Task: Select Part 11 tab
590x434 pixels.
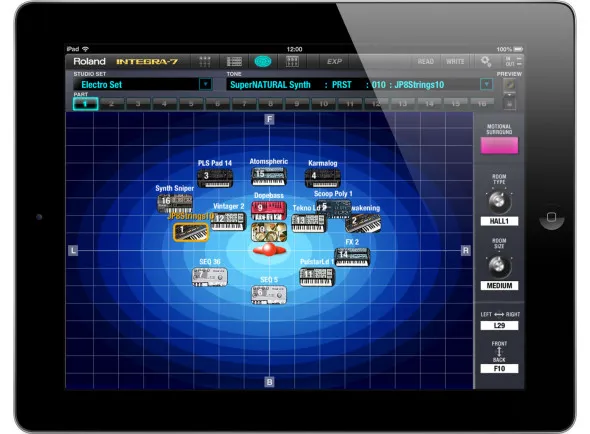Action: point(350,104)
